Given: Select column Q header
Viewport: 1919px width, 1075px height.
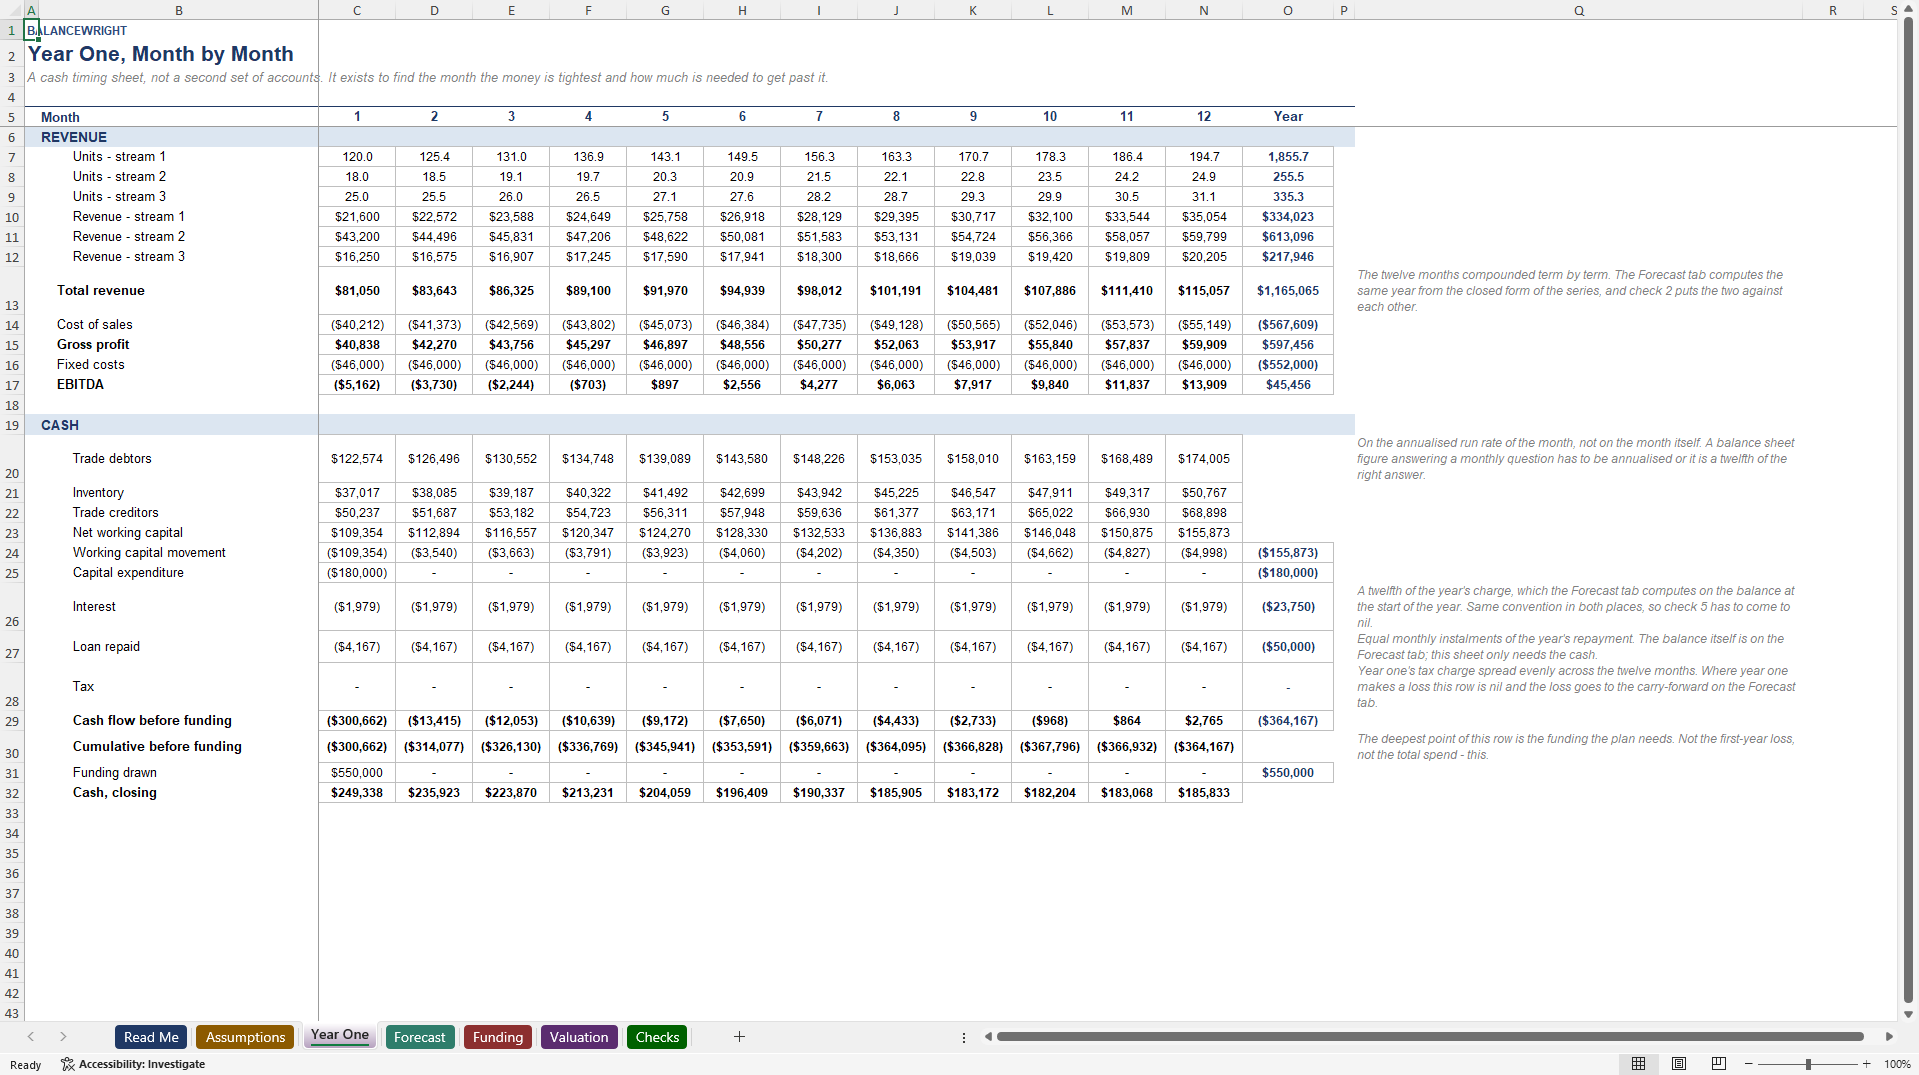Looking at the screenshot, I should pyautogui.click(x=1579, y=10).
